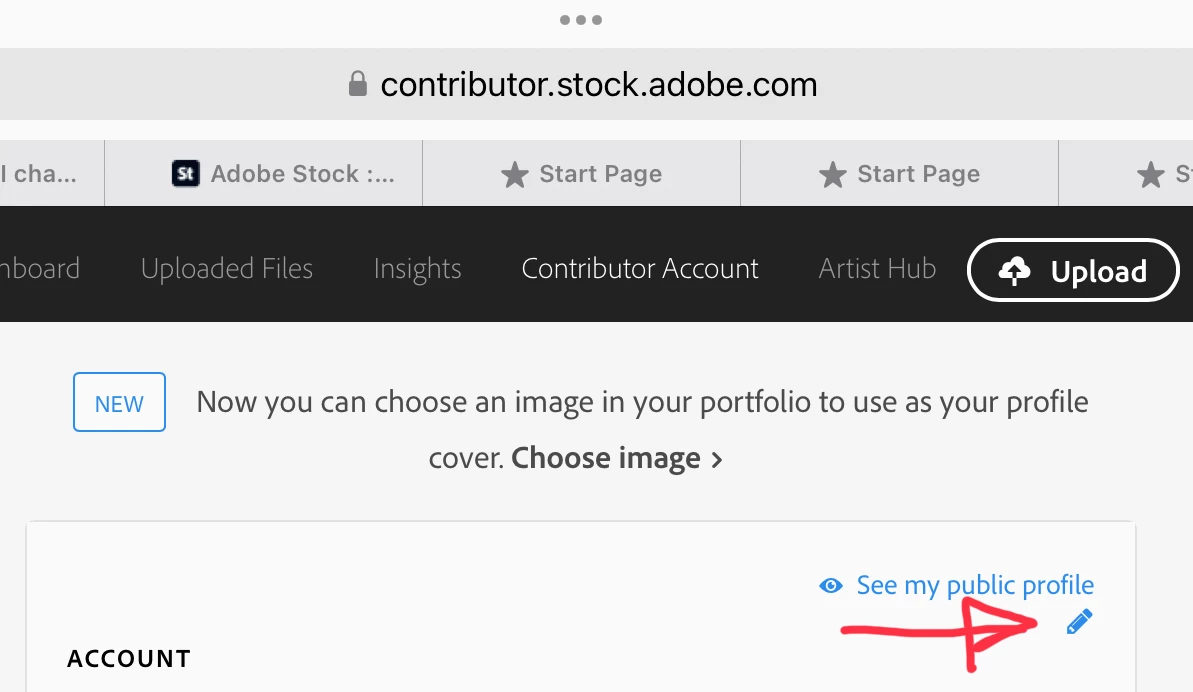
Task: Switch to the second Start Page tab
Action: coord(900,174)
